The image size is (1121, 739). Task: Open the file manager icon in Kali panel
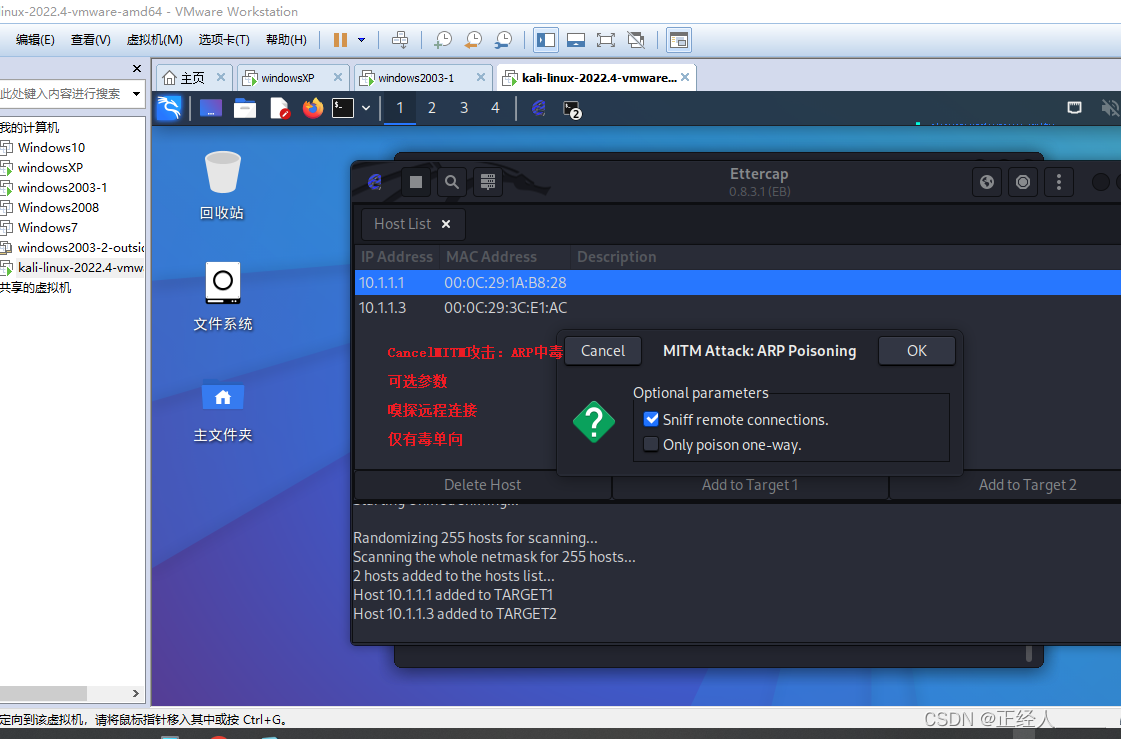(245, 109)
